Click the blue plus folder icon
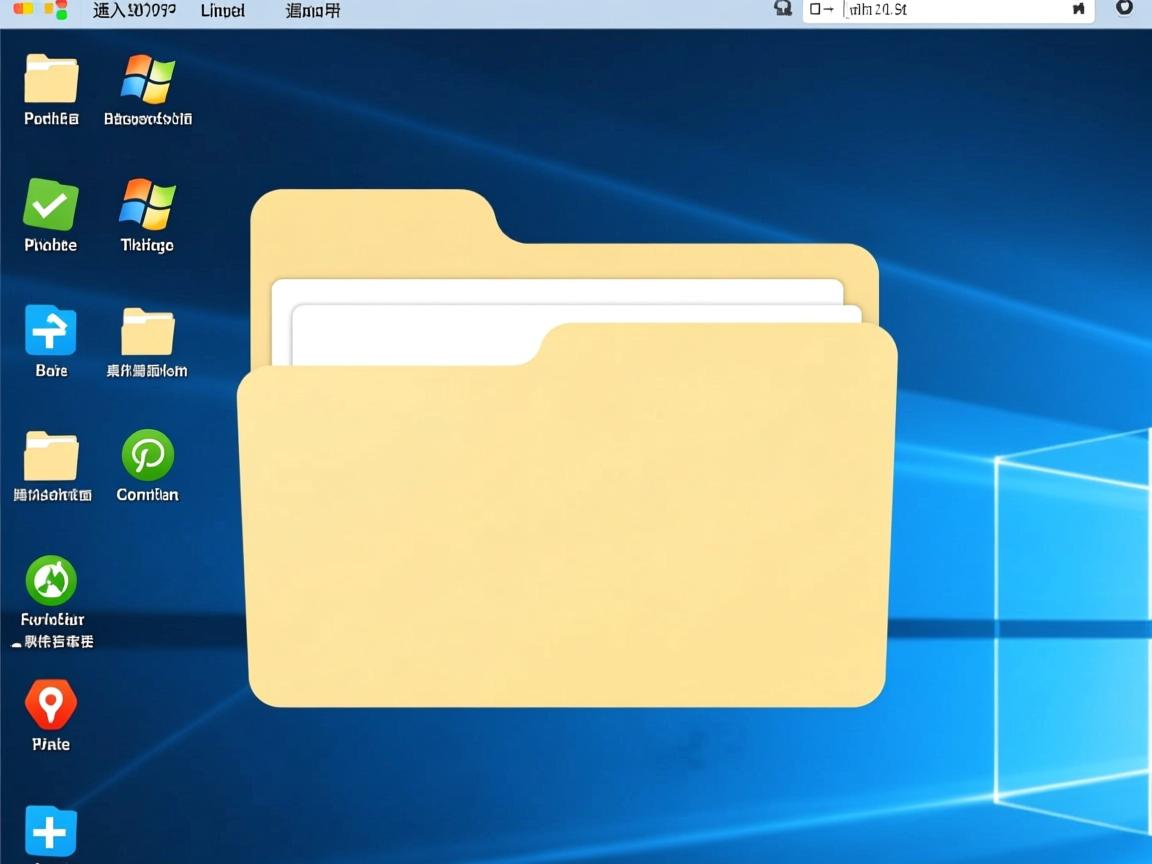Screen dimensions: 1152x864 click(51, 831)
